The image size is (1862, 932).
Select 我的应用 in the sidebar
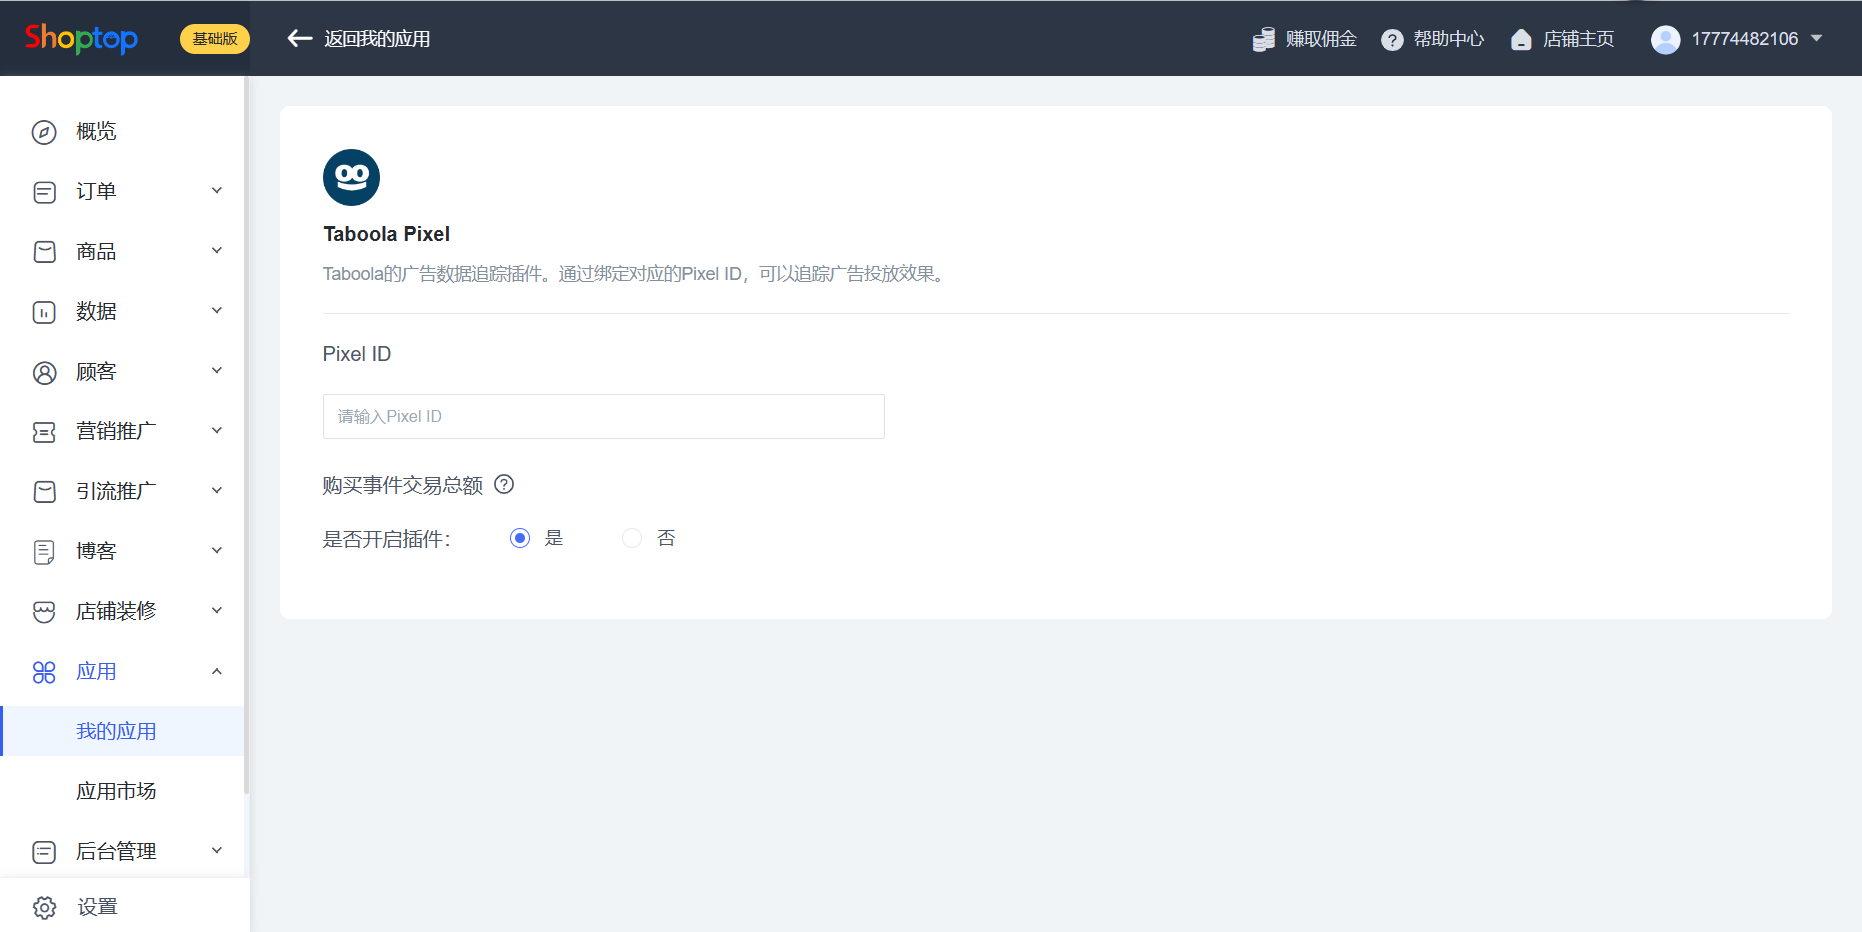116,731
